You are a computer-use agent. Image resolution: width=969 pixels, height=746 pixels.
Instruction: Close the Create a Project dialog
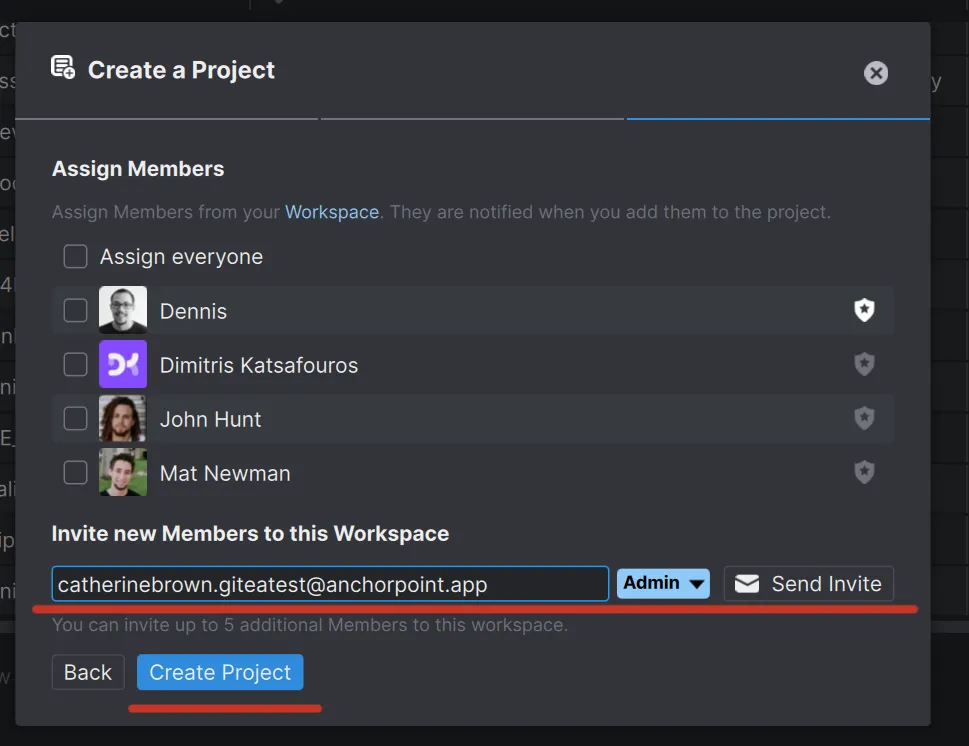pos(876,72)
